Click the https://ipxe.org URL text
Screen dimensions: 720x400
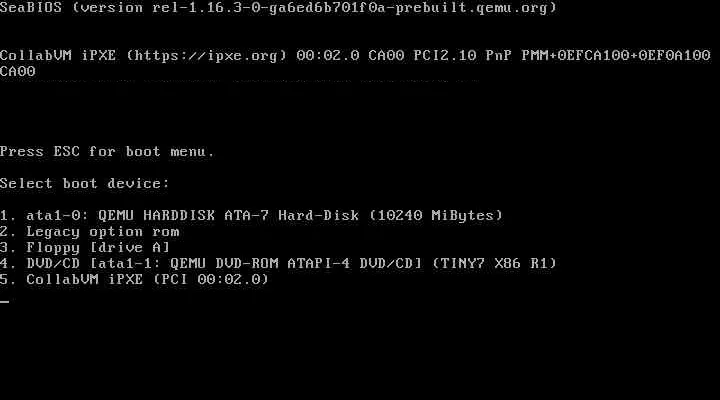(x=206, y=56)
